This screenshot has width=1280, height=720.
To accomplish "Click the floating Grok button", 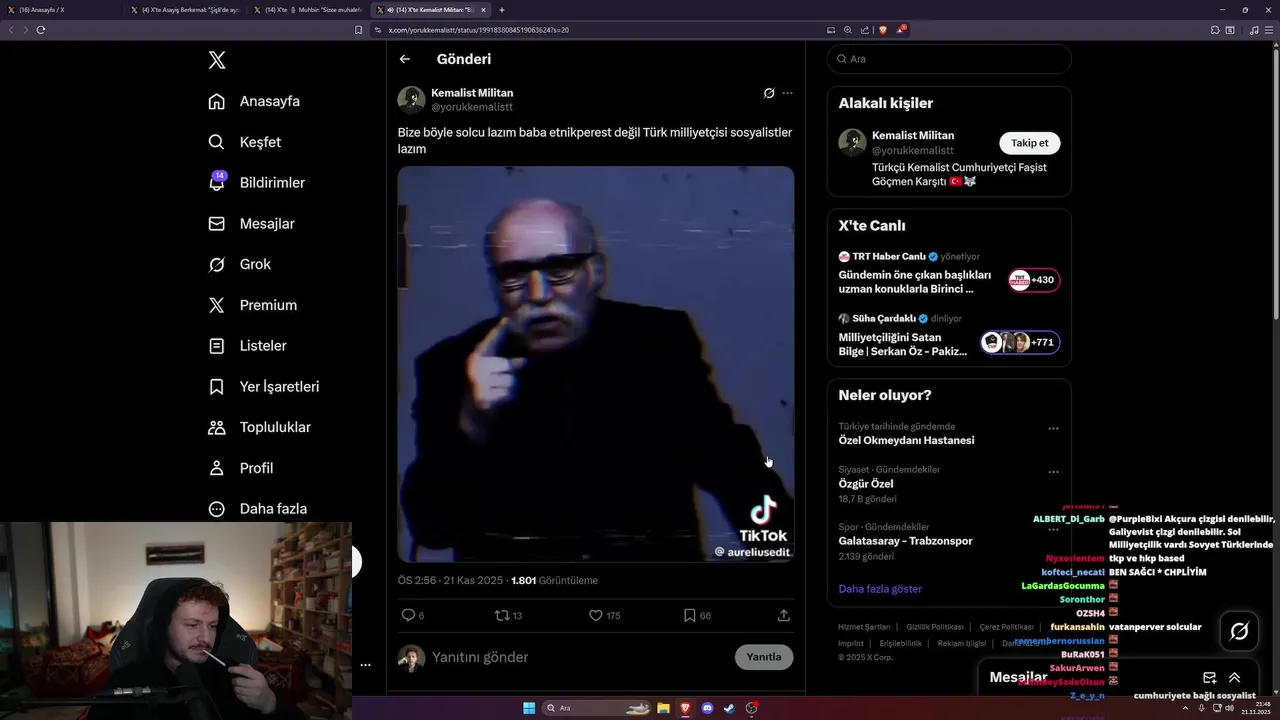I will [1239, 631].
